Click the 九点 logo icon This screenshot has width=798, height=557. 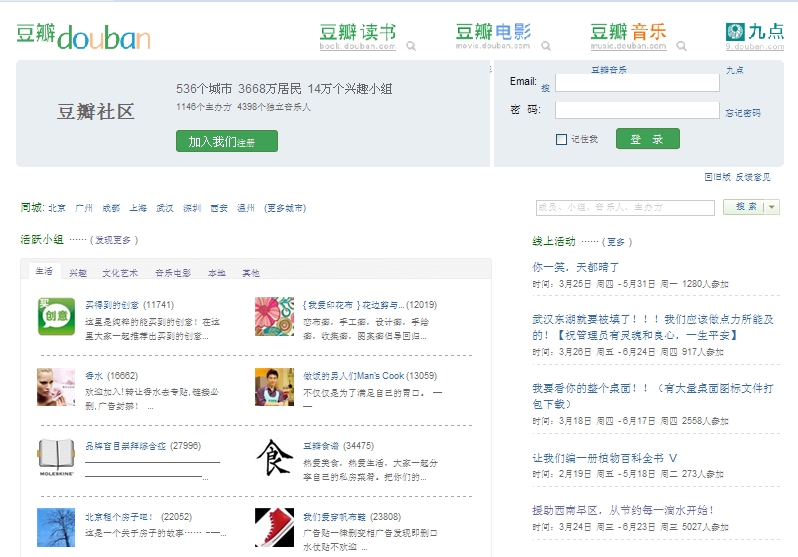735,32
